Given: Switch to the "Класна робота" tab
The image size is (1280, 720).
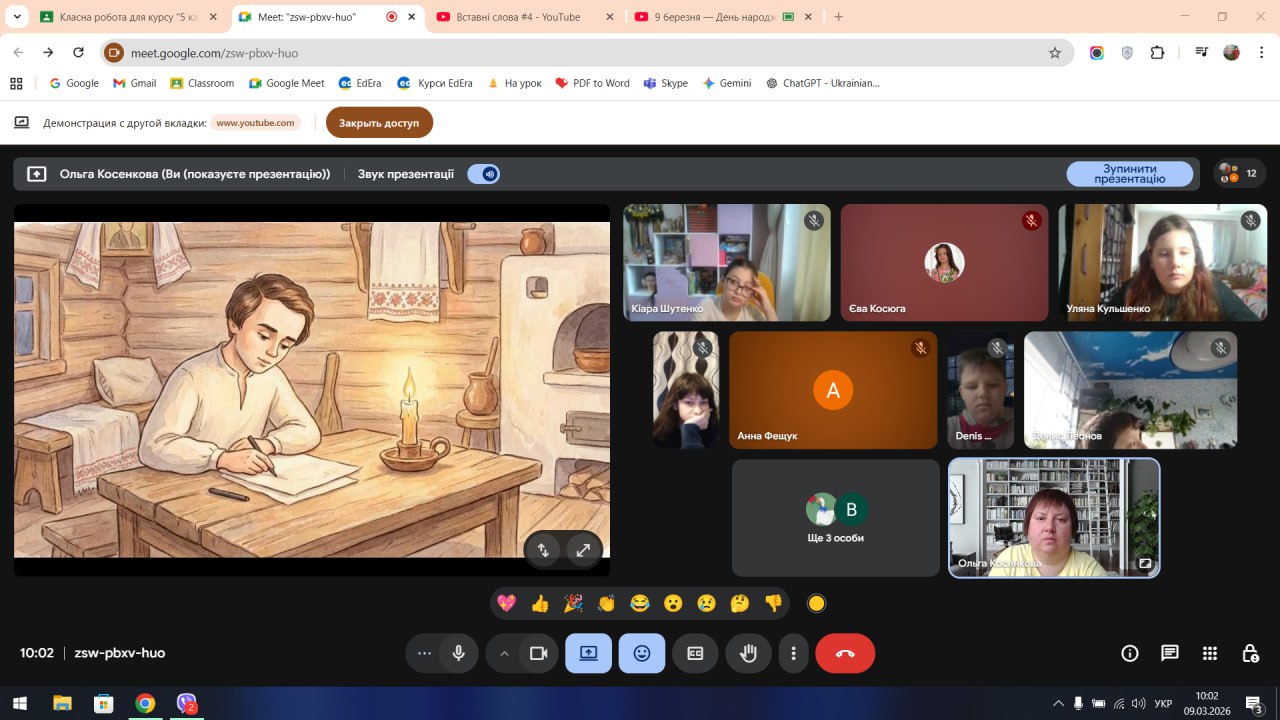Looking at the screenshot, I should point(122,17).
